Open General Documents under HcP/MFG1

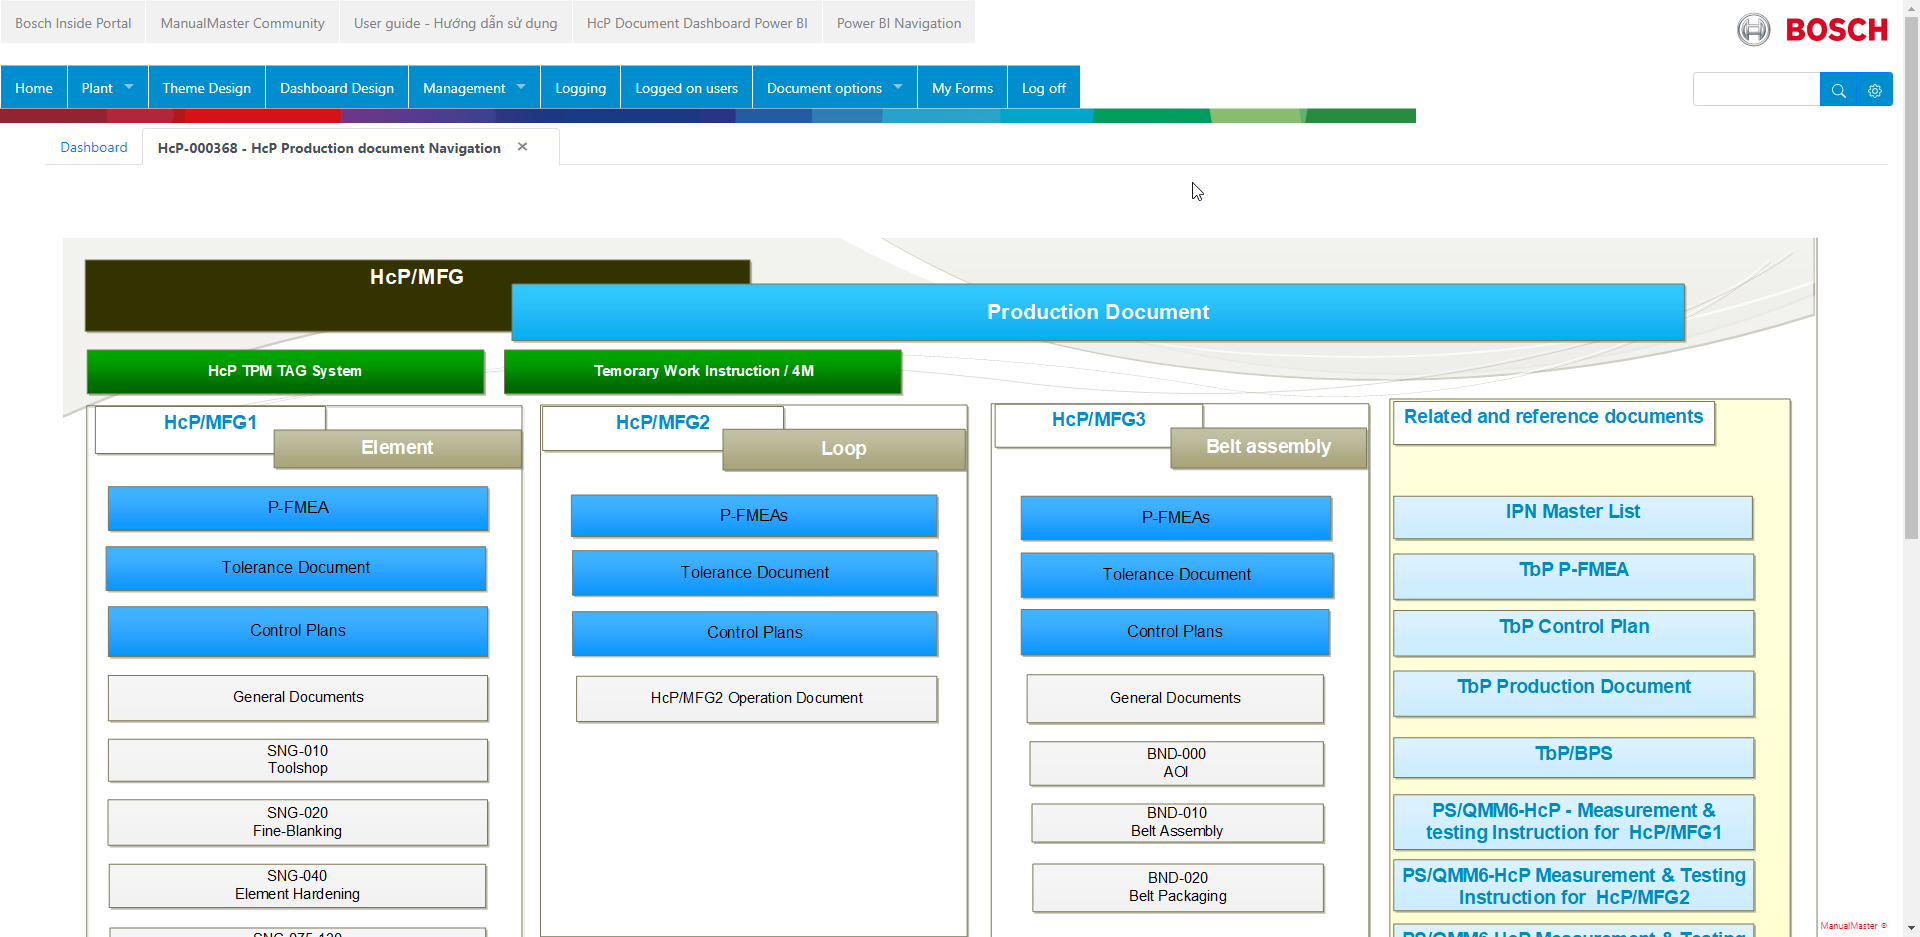click(x=298, y=697)
